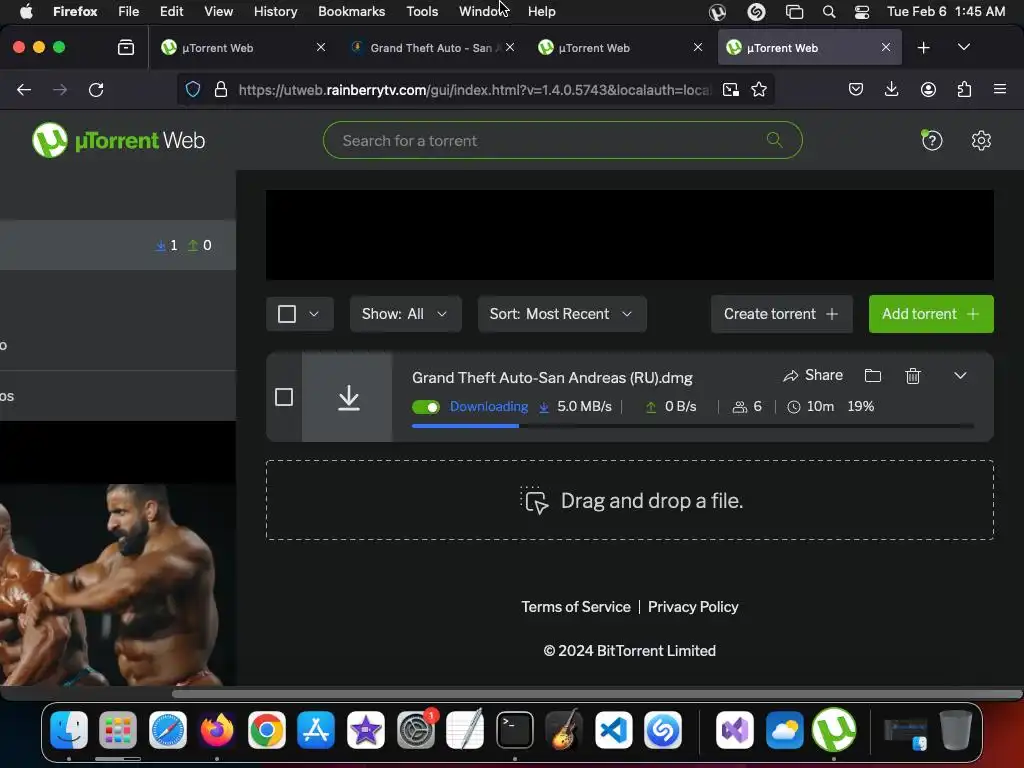The width and height of the screenshot is (1024, 768).
Task: Open the App Store from the dock
Action: [316, 729]
